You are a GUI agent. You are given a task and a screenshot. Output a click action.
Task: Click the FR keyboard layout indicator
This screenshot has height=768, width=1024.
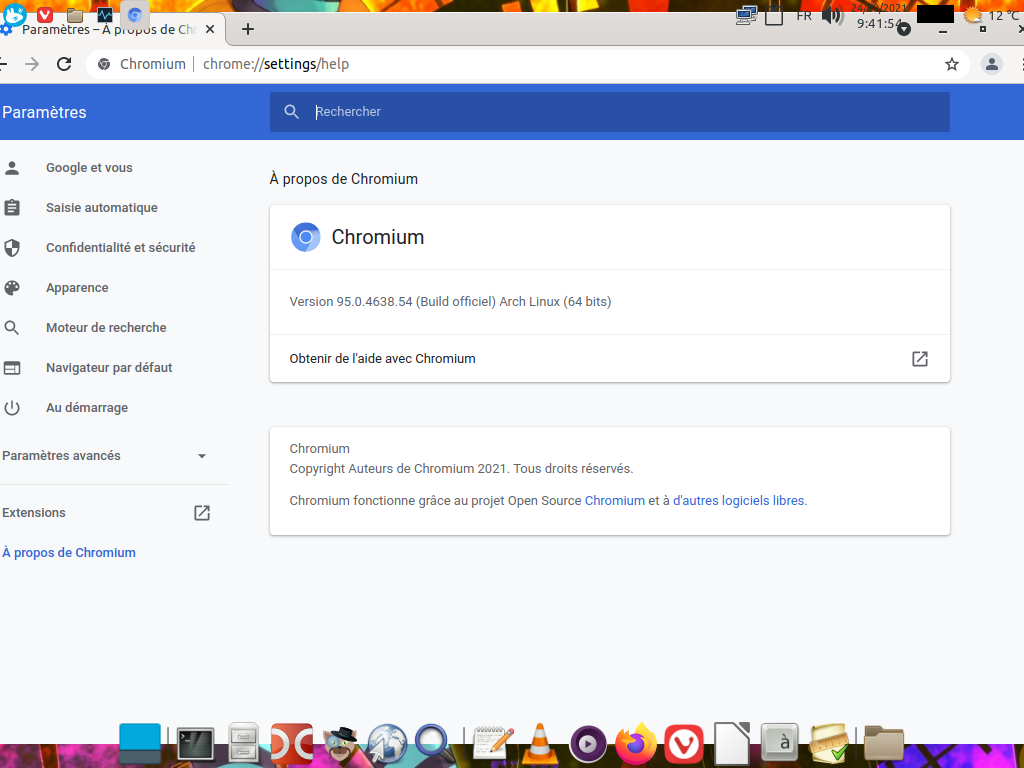click(x=804, y=15)
